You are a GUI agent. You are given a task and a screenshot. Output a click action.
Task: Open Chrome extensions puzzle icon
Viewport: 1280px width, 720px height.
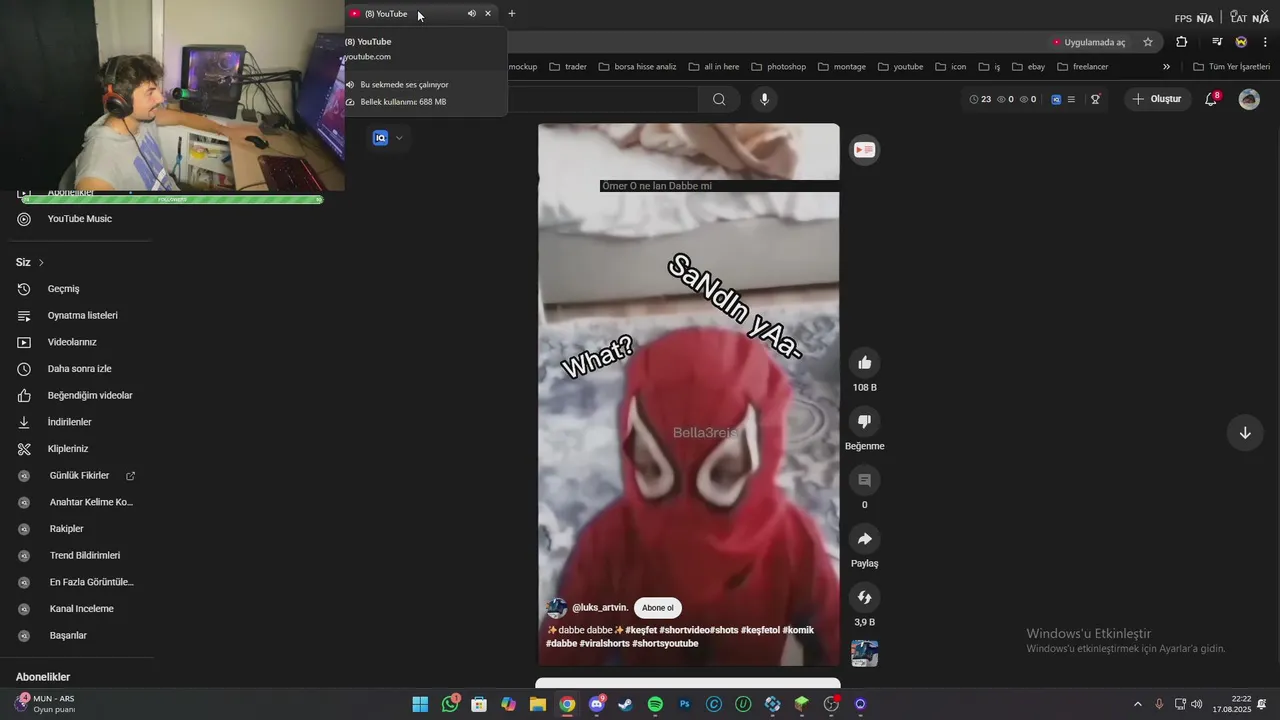[x=1182, y=42]
